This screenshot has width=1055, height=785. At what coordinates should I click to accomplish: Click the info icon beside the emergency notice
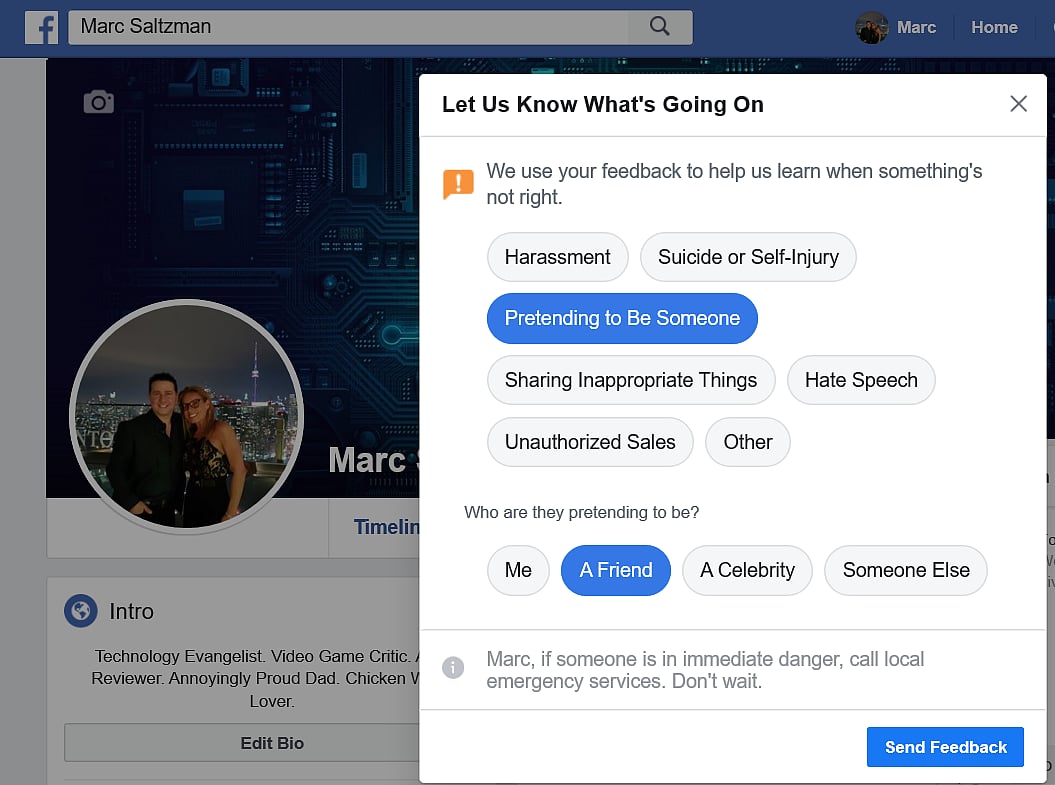(x=453, y=668)
